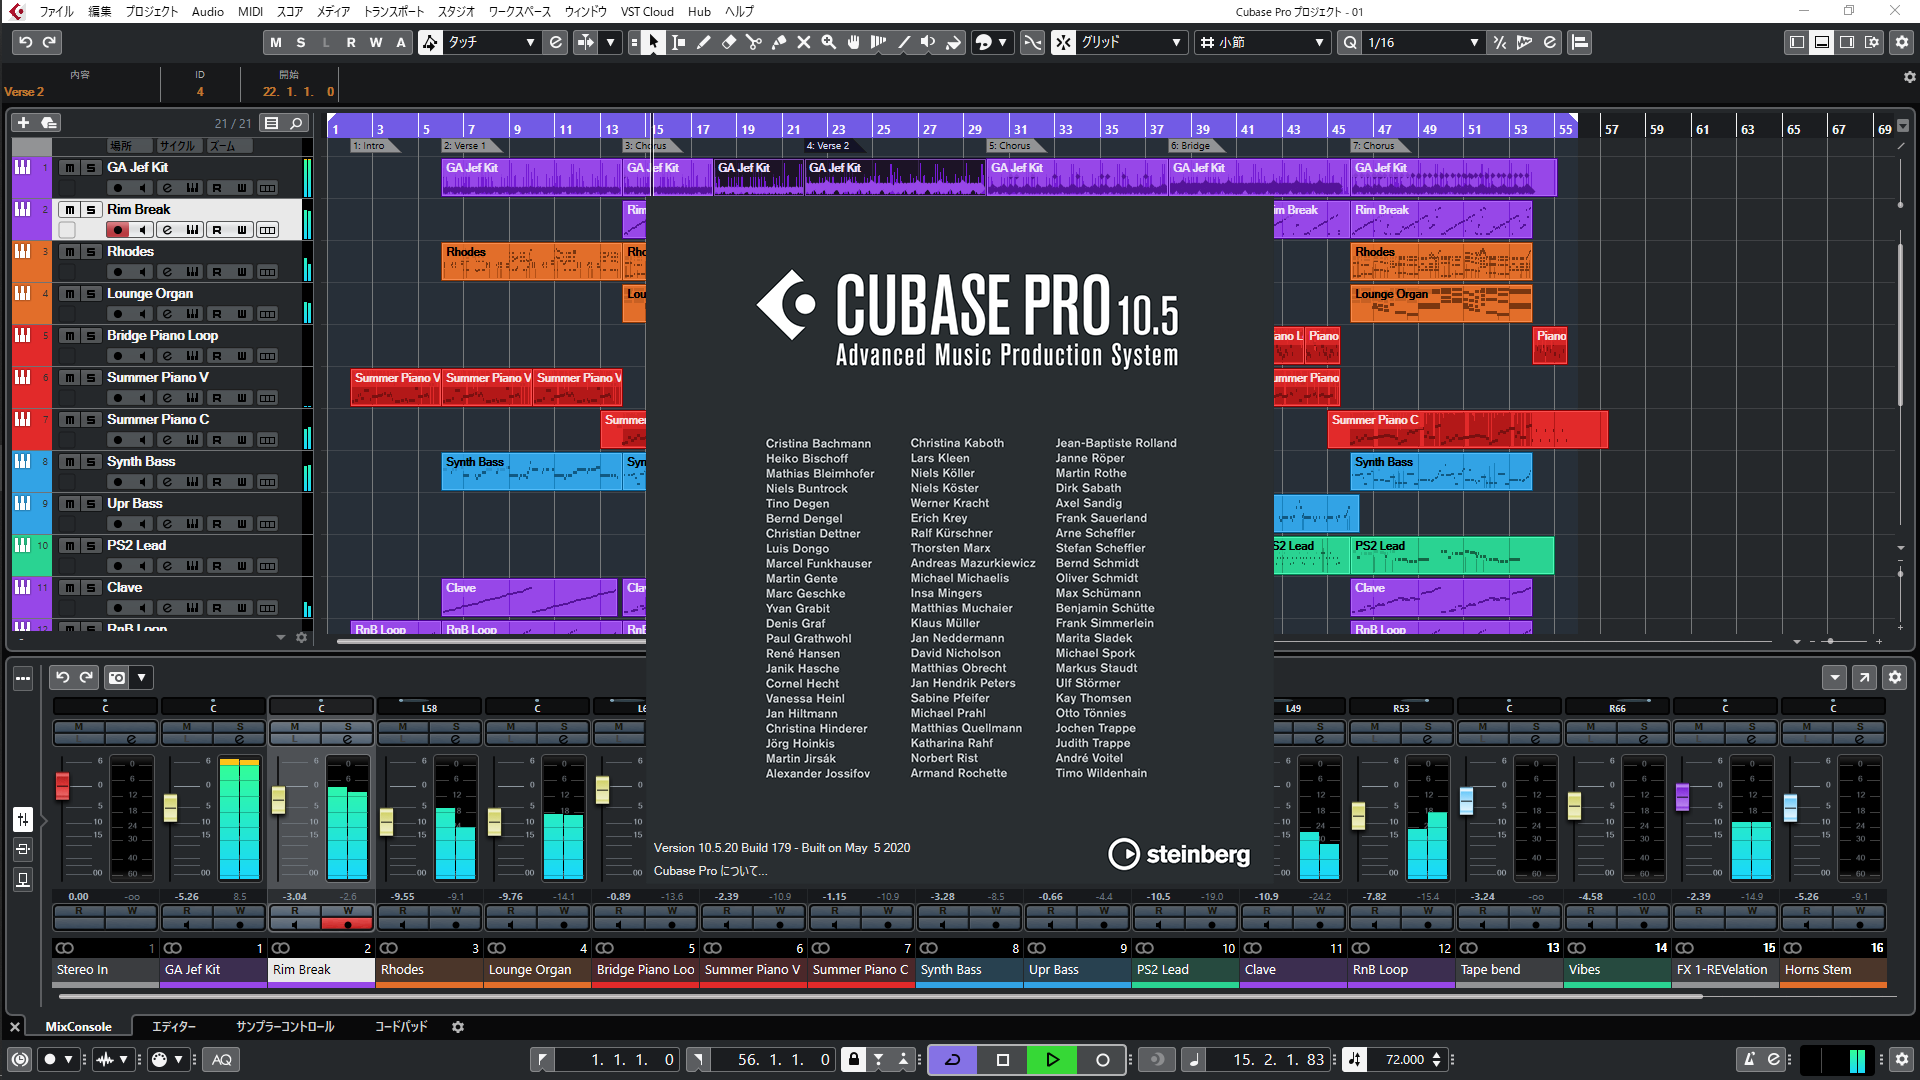The image size is (1920, 1080).
Task: Select the Split scissors tool
Action: [754, 42]
